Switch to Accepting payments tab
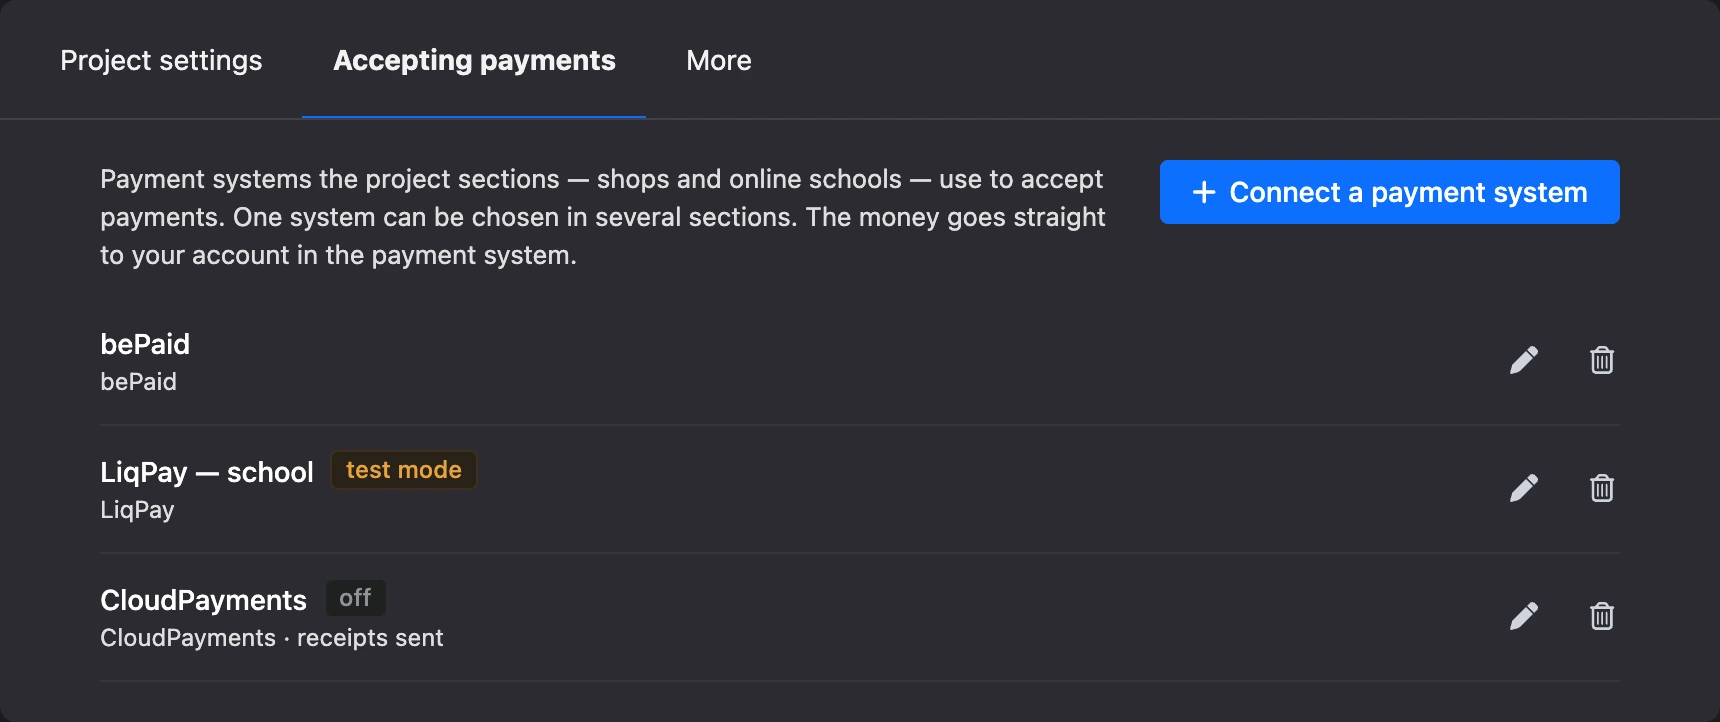 [474, 60]
